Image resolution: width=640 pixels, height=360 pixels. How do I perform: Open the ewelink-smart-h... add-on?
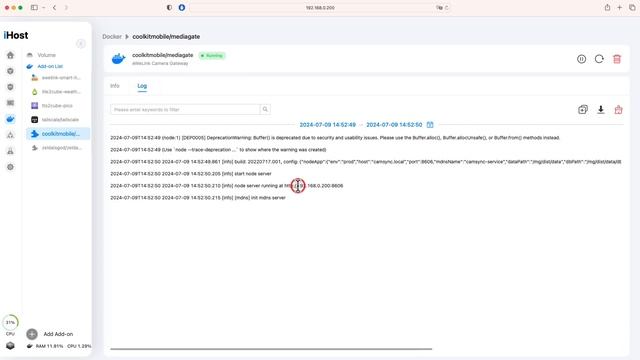click(x=56, y=78)
